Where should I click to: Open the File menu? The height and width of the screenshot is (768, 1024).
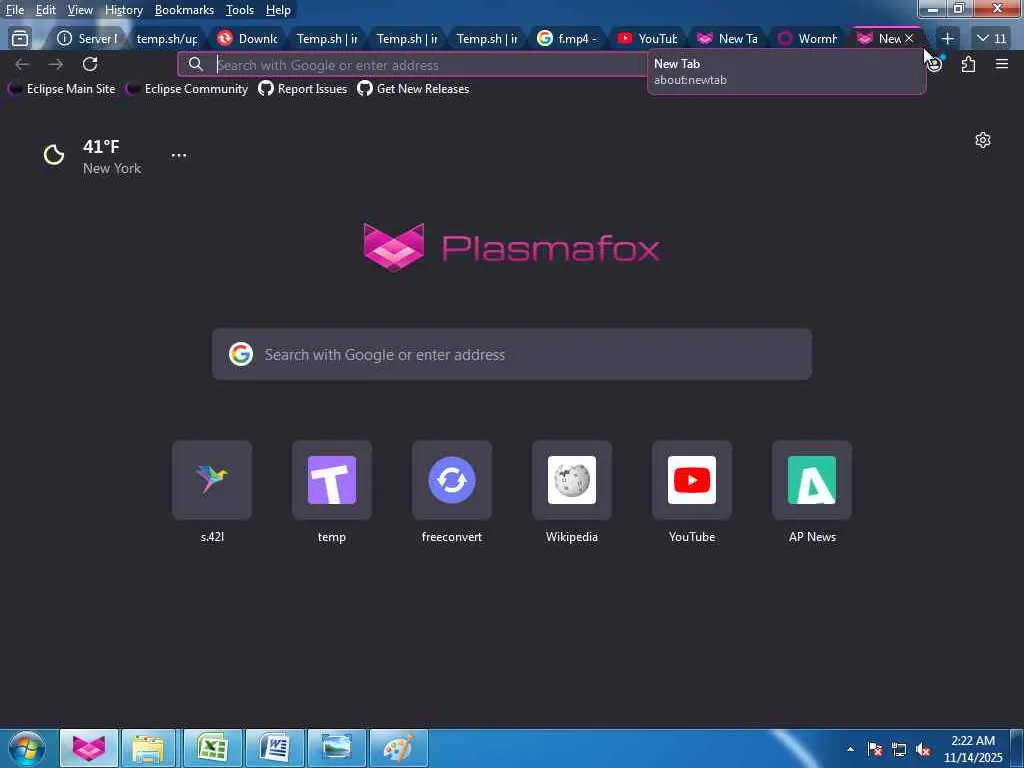click(x=14, y=10)
